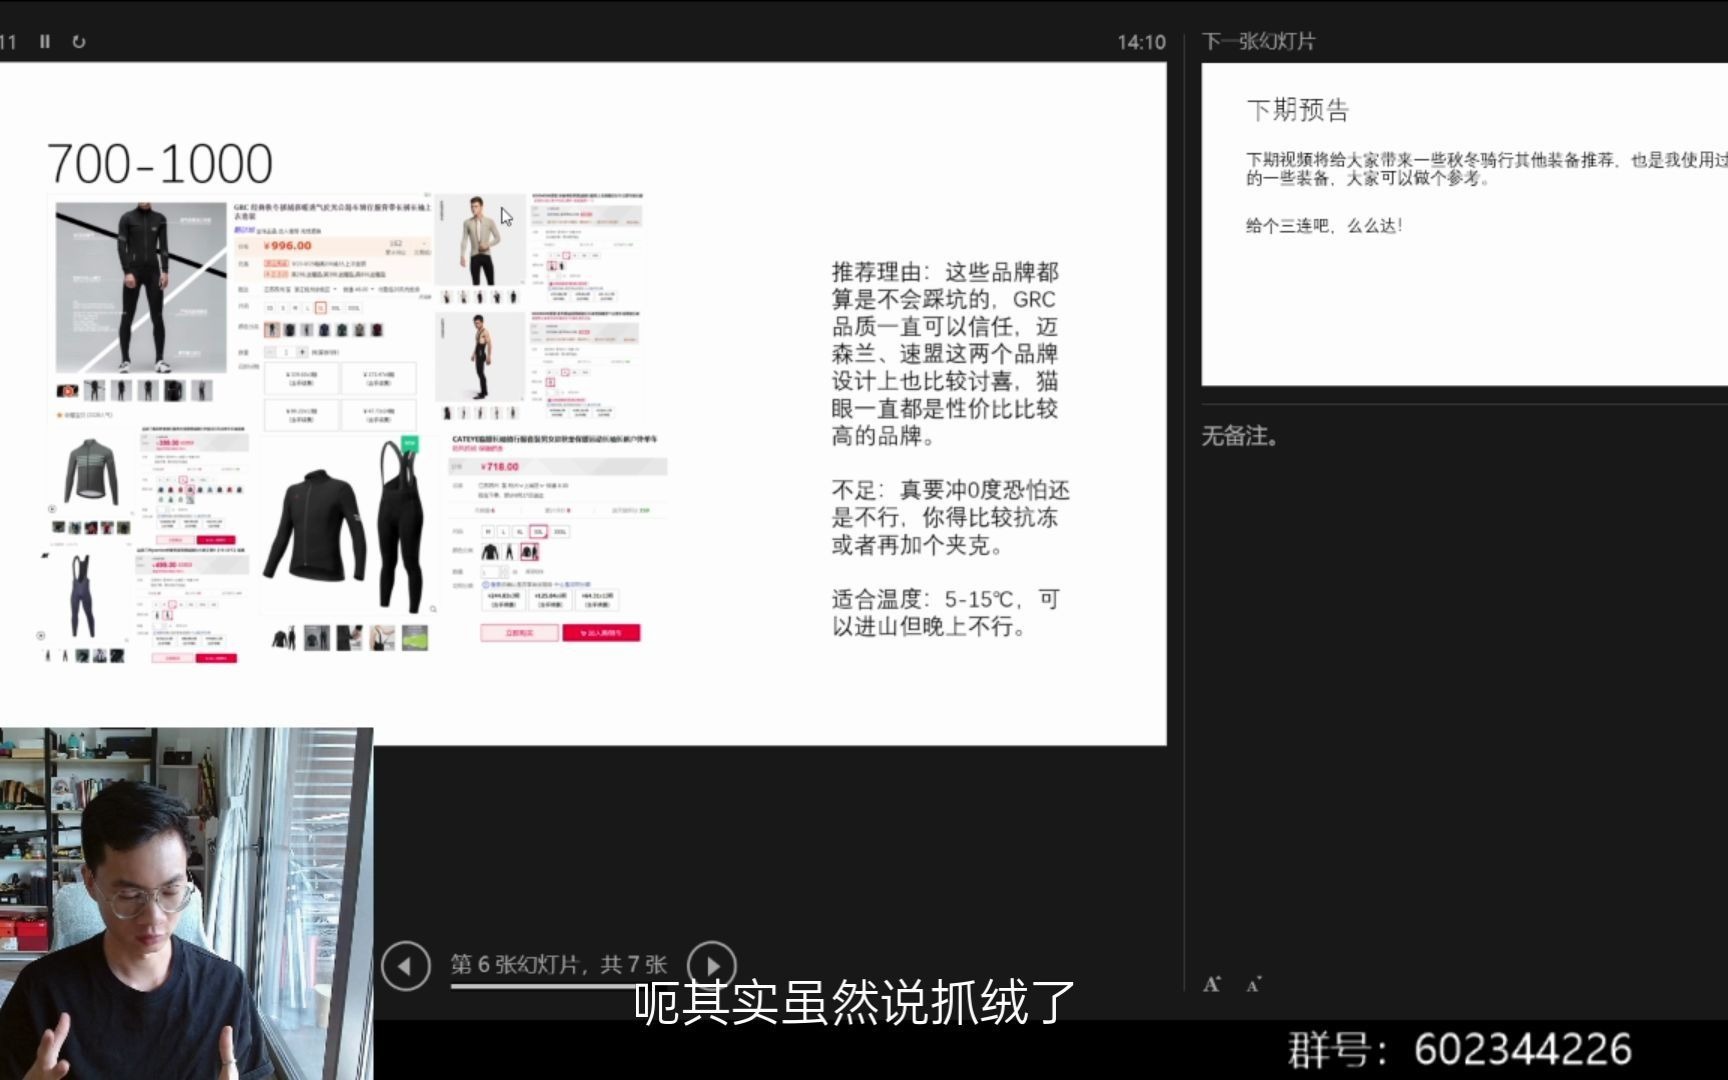
Task: Click the next slide preview thumbnail
Action: (x=1464, y=224)
